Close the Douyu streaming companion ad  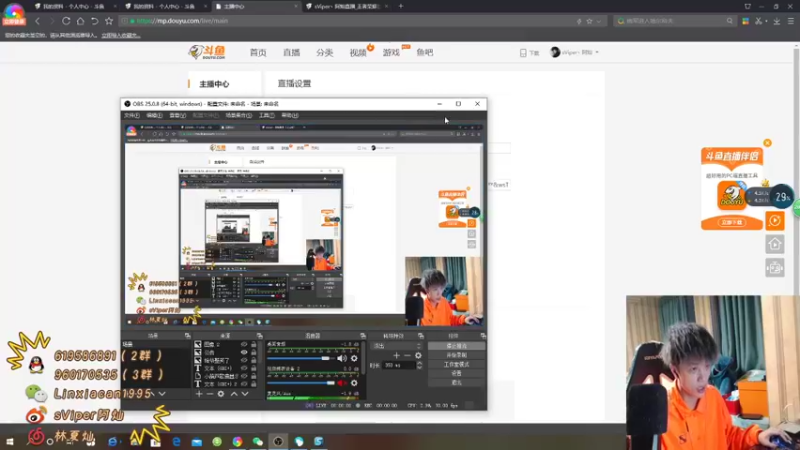[767, 143]
